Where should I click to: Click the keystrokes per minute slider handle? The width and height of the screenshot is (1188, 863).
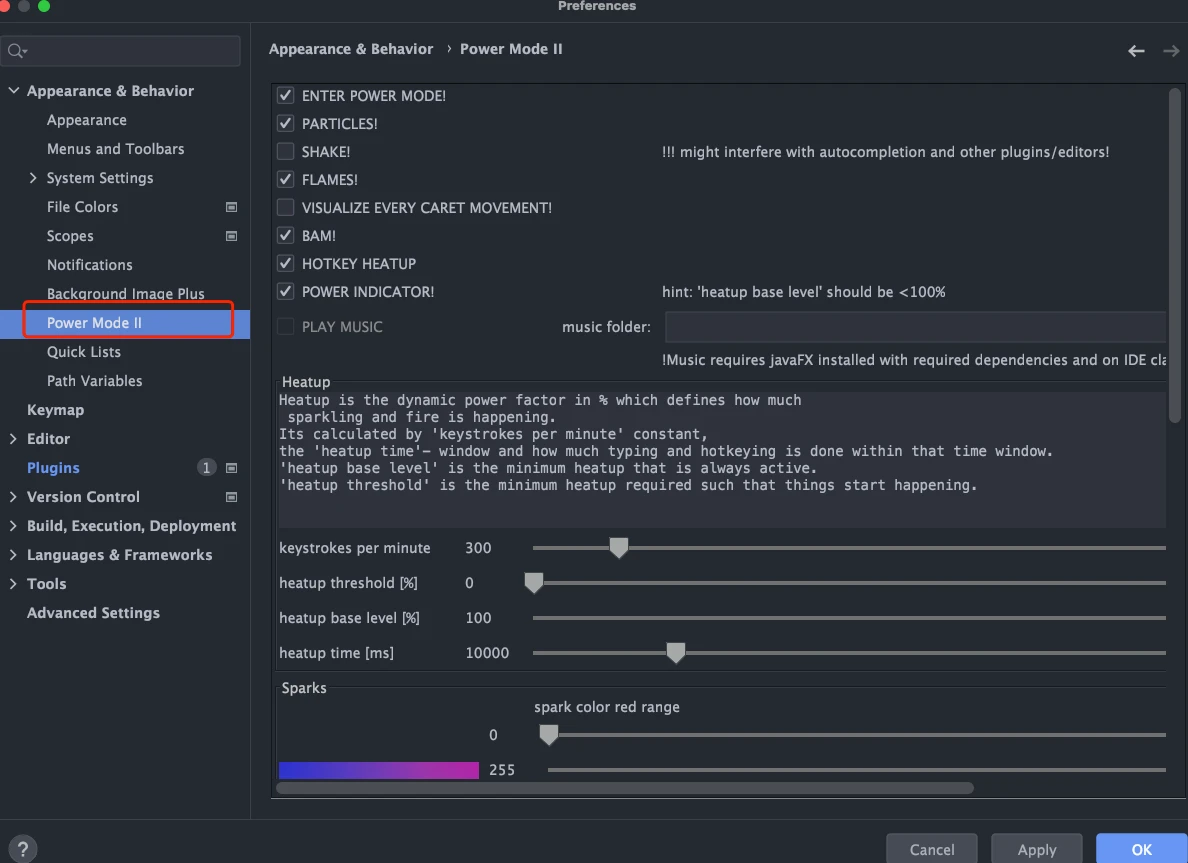pos(619,547)
